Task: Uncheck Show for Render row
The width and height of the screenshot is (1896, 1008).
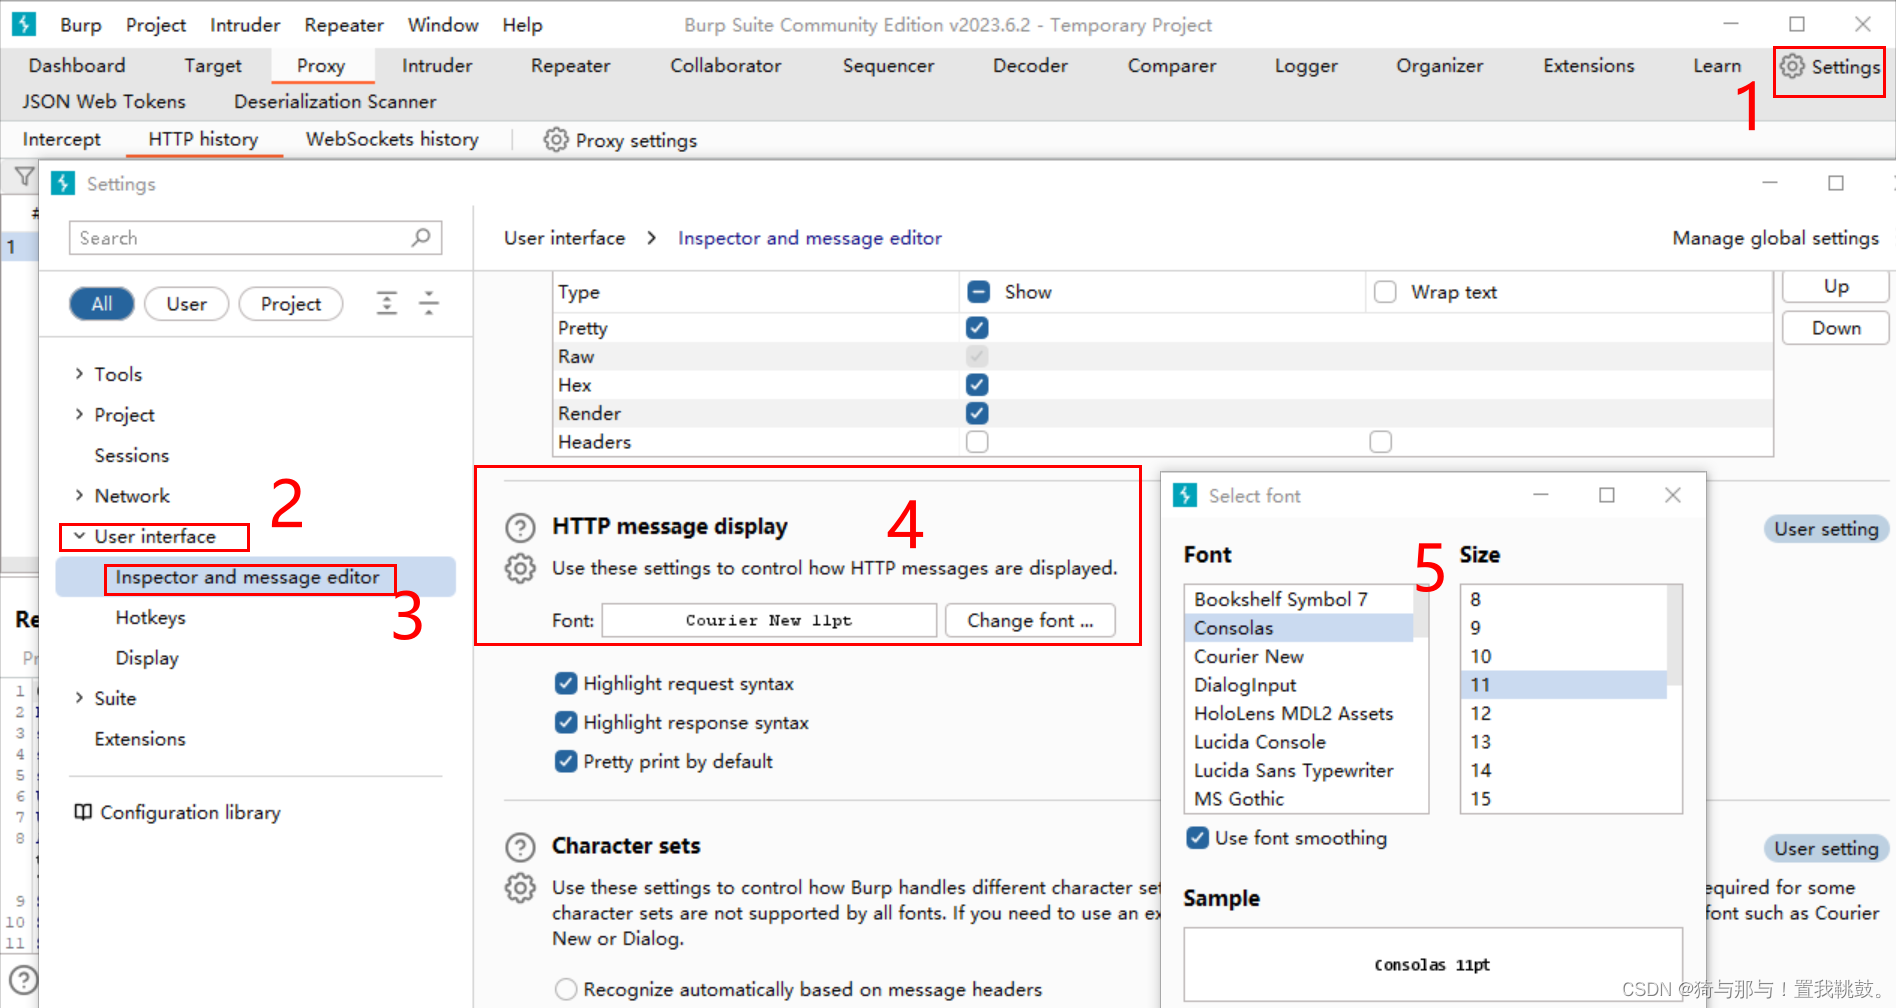Action: pos(977,413)
